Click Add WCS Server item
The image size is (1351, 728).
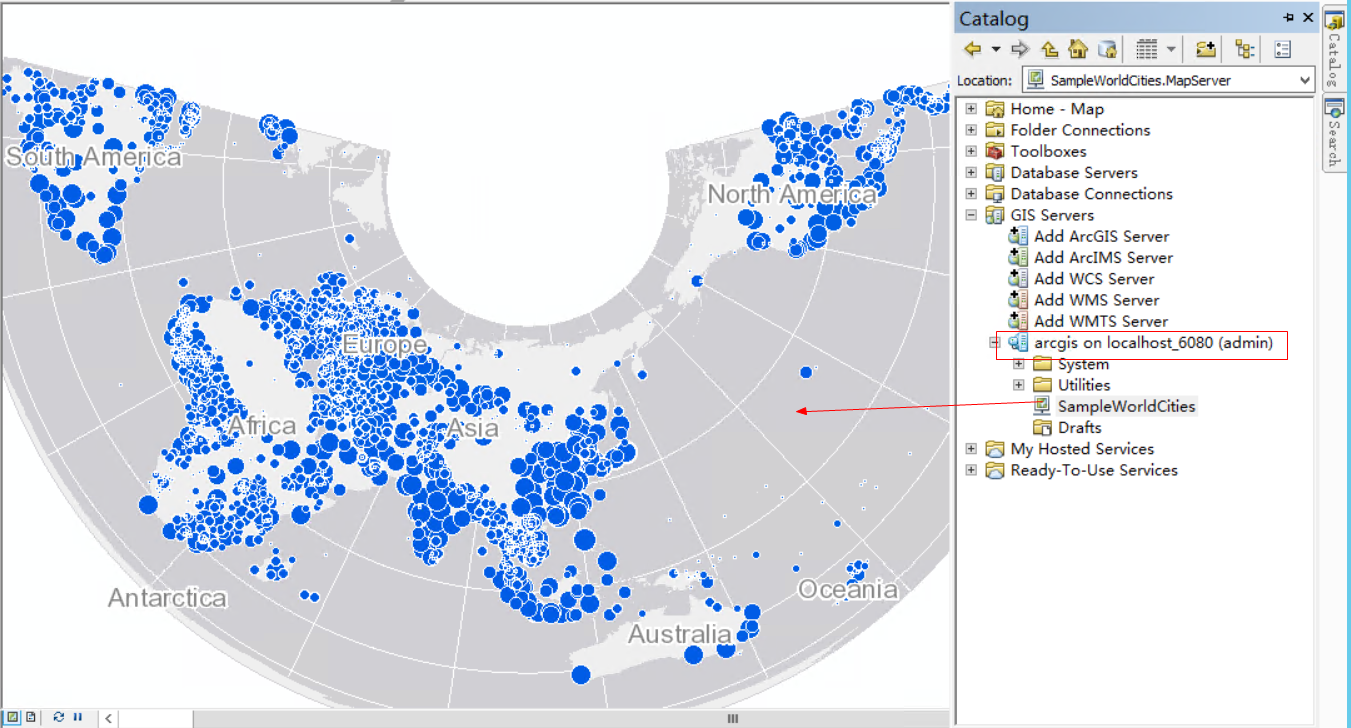1094,279
